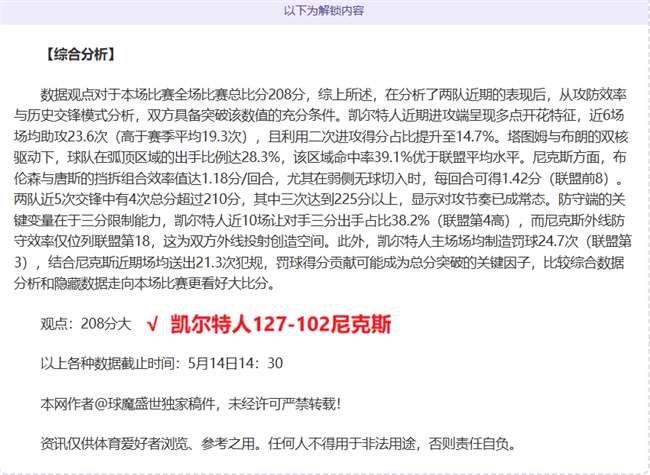The width and height of the screenshot is (650, 475).
Task: Click the line beginning 3），结合尼克斯近期场均
Action: [x=319, y=263]
